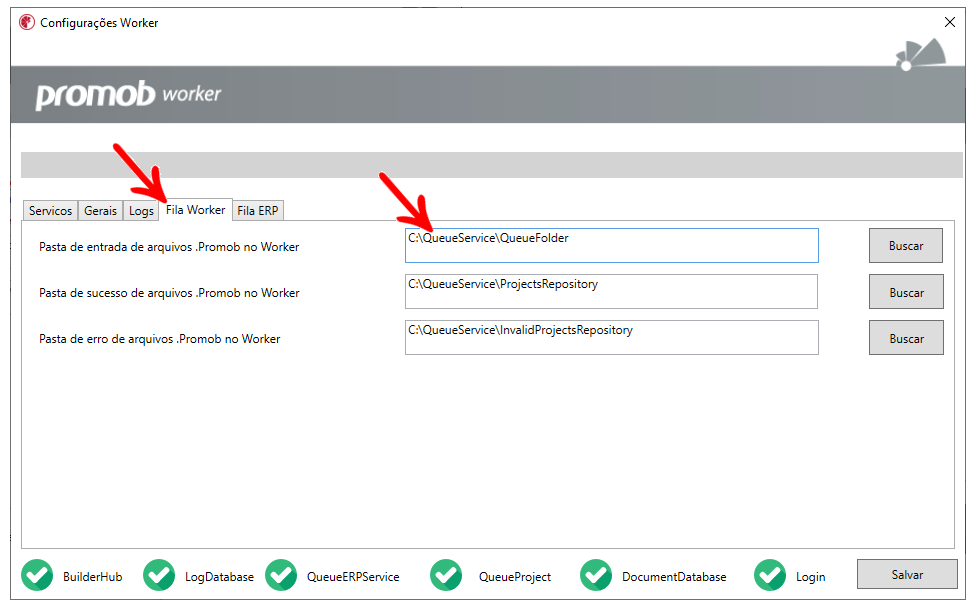Switch to the Gerais tab

point(100,210)
